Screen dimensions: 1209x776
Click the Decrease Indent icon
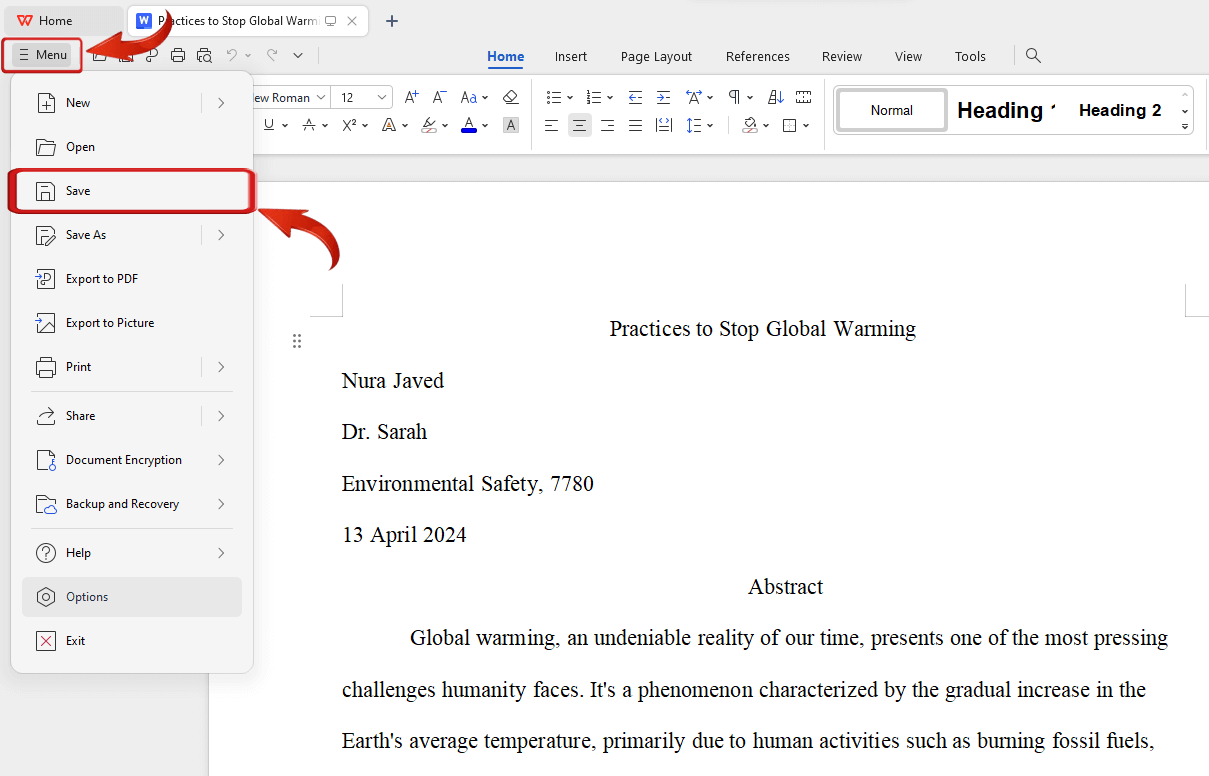pyautogui.click(x=635, y=97)
